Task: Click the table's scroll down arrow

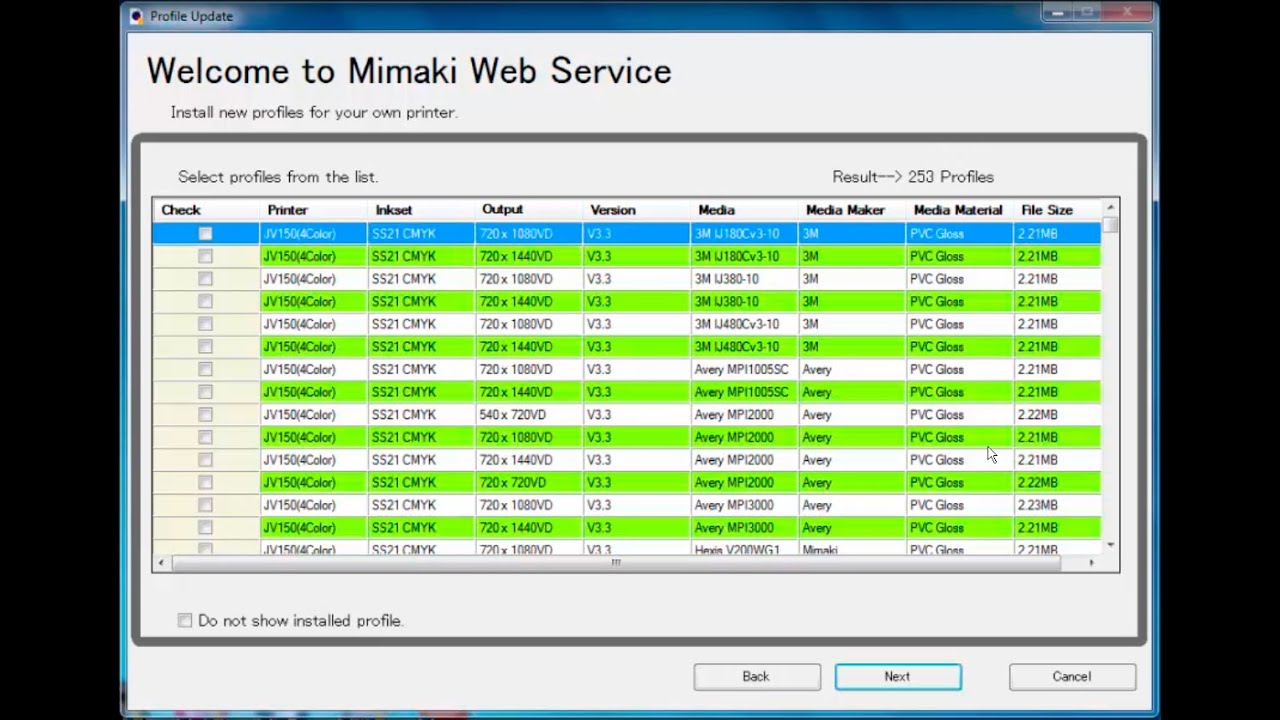Action: pyautogui.click(x=1110, y=545)
